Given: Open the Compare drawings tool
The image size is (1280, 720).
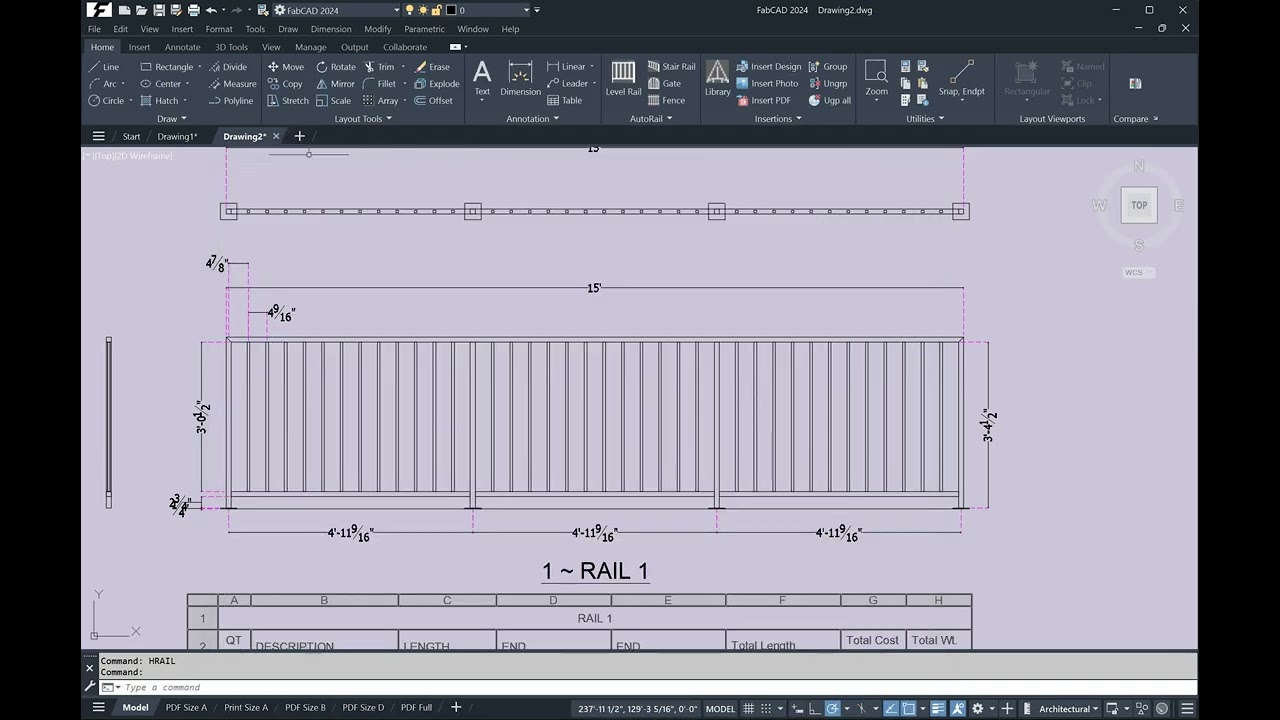Looking at the screenshot, I should pos(1135,84).
